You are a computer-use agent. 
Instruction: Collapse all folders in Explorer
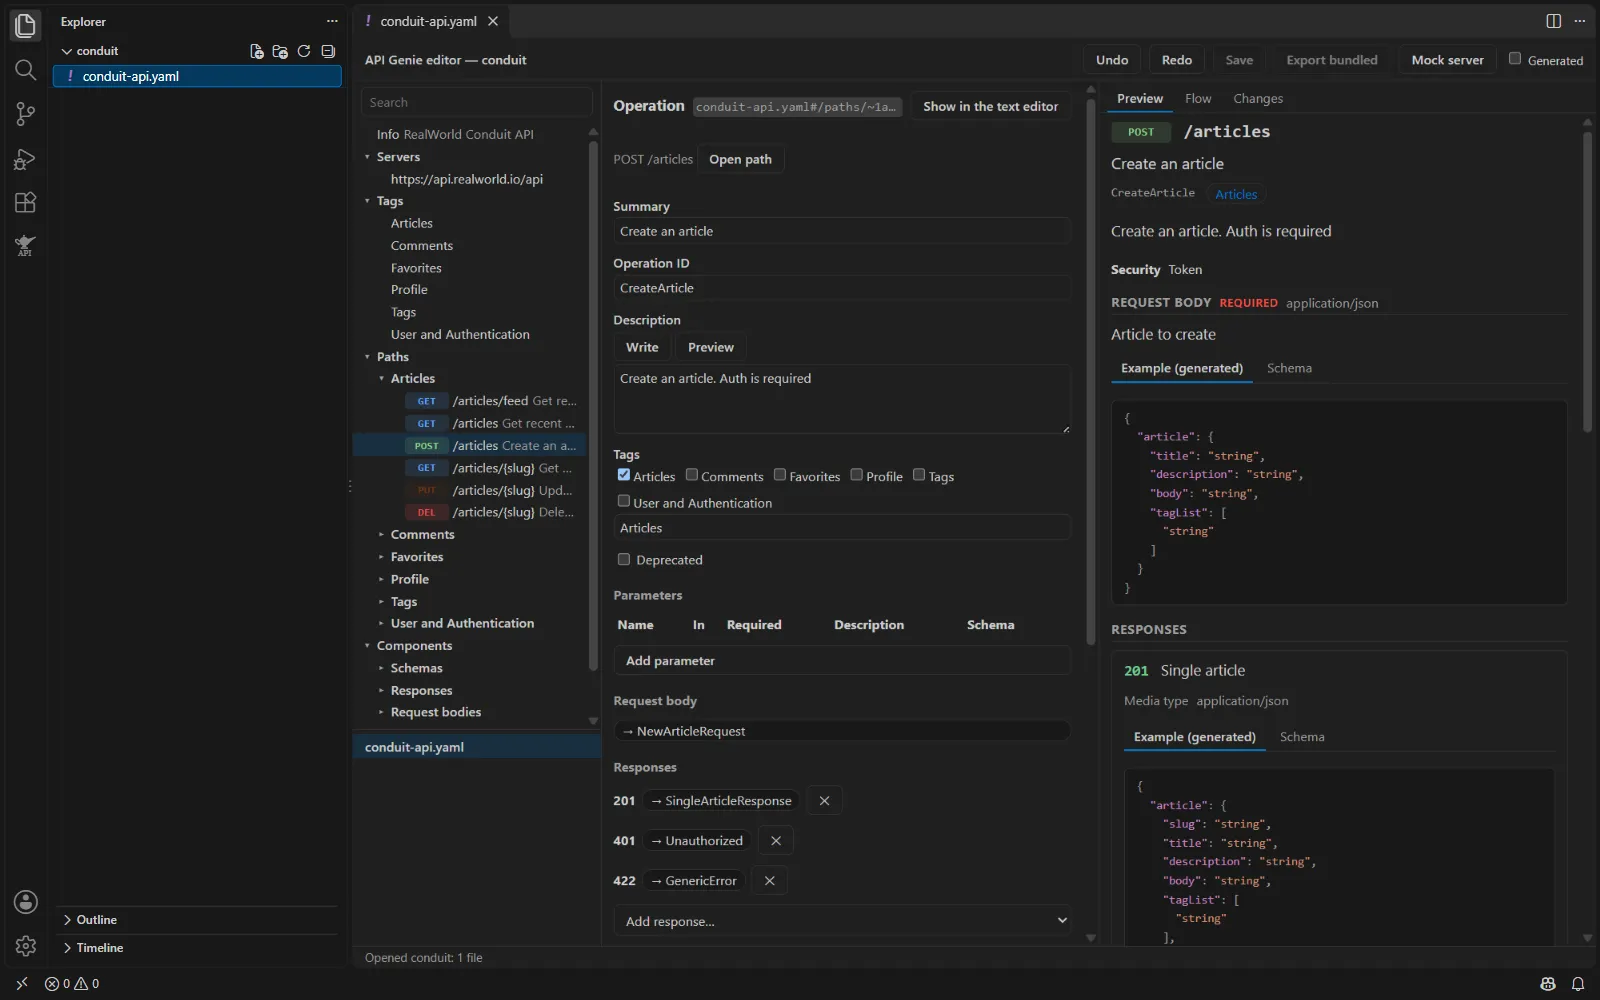click(328, 51)
